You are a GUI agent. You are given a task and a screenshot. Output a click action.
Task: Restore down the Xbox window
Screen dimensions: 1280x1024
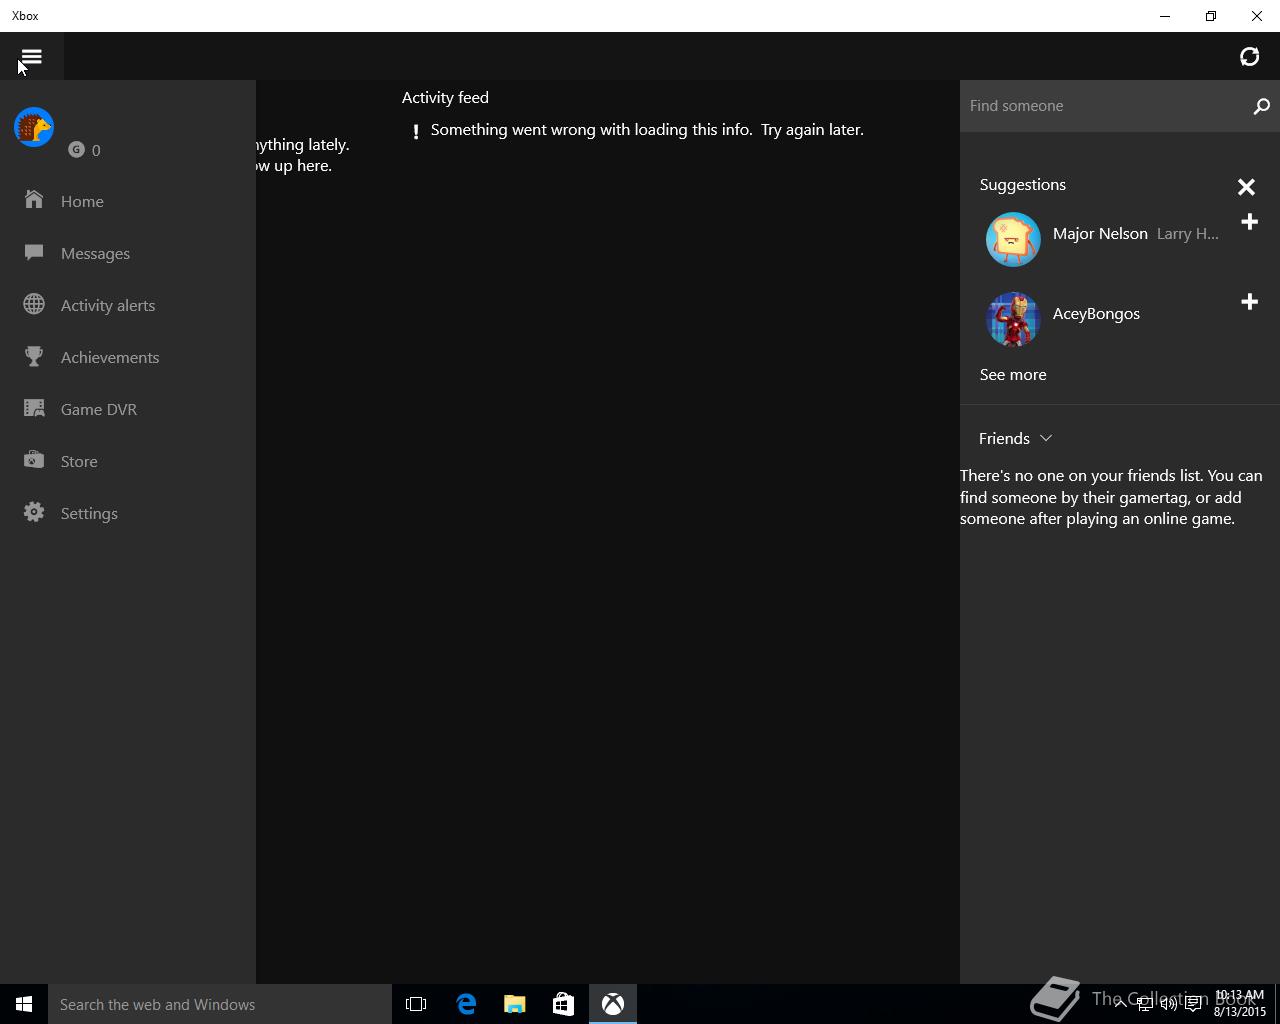tap(1211, 16)
